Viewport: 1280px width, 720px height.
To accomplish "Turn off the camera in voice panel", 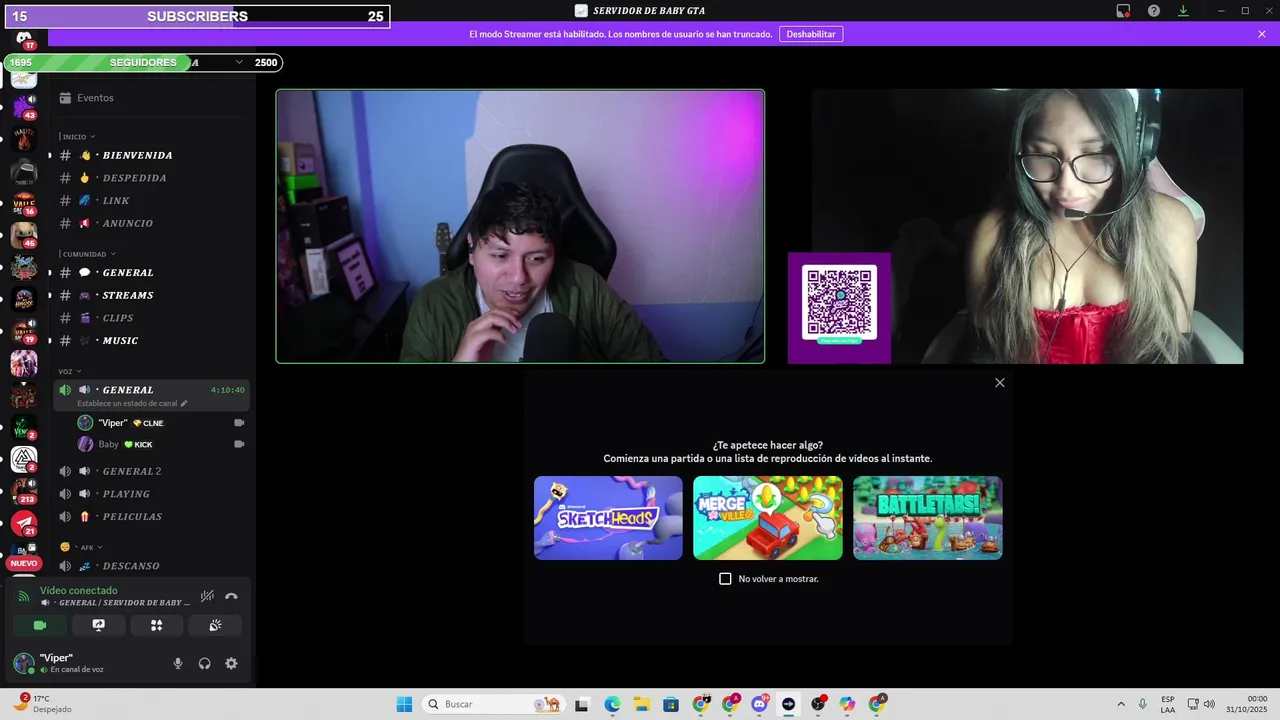I will 40,625.
